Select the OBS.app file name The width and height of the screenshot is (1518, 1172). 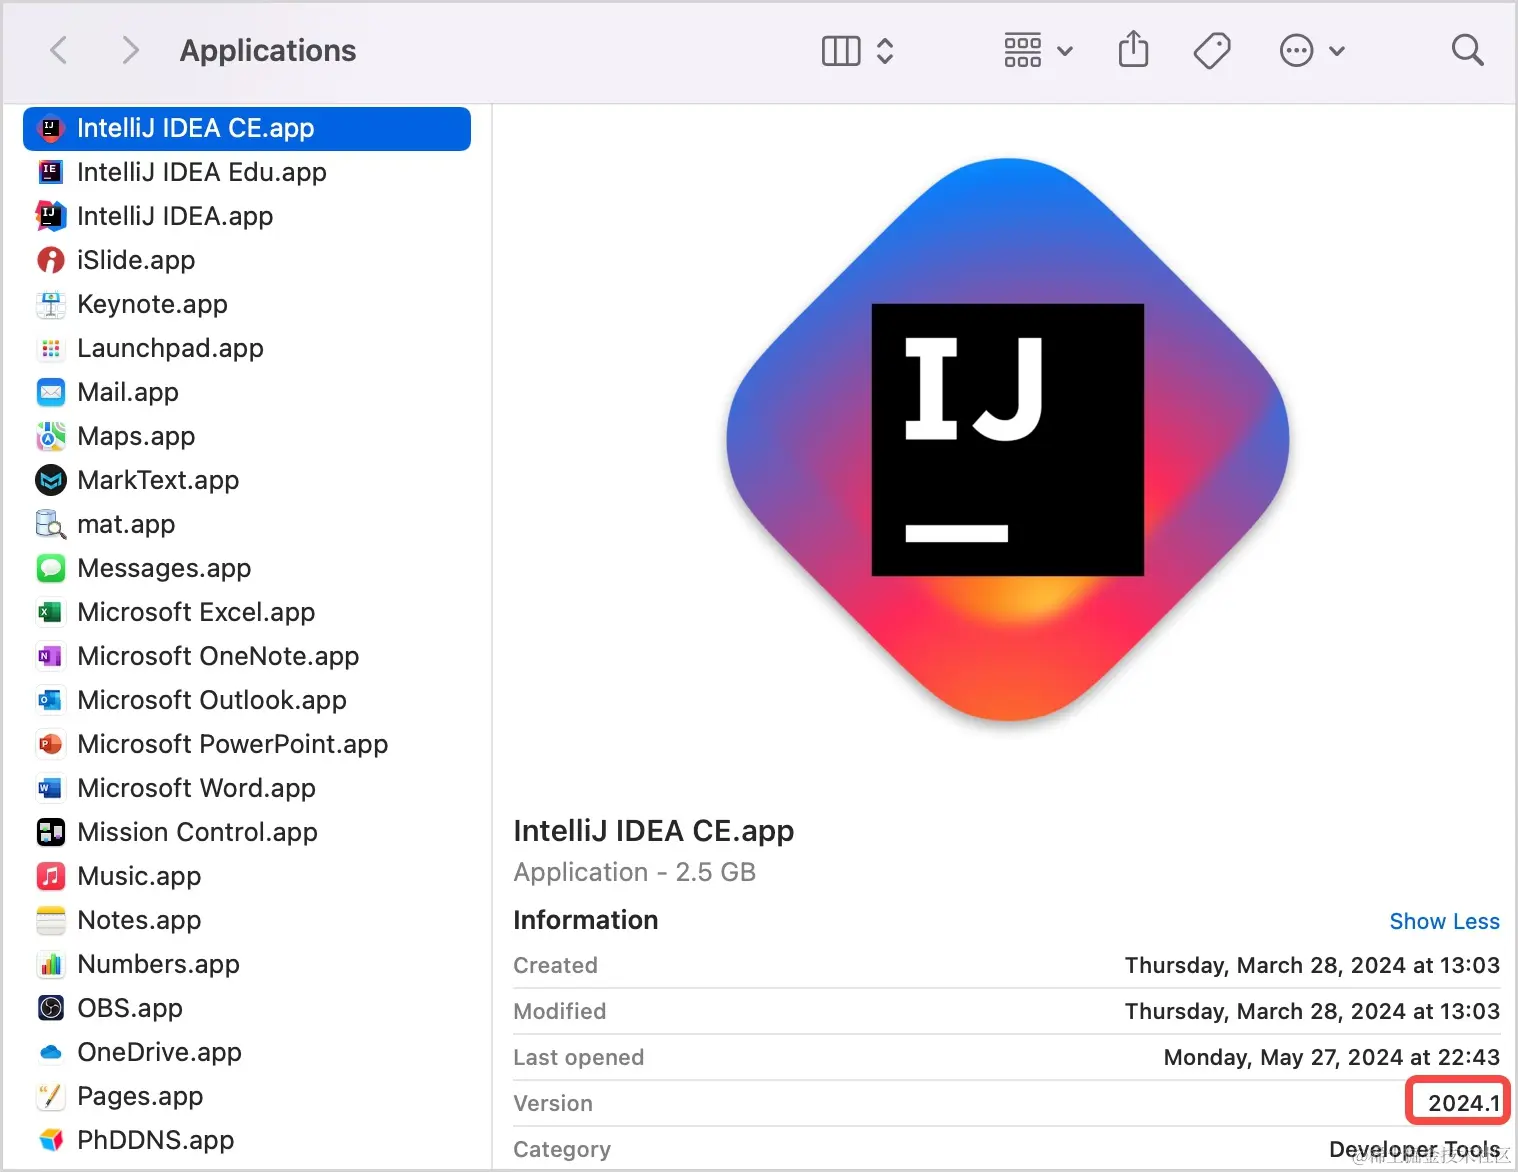[130, 1008]
